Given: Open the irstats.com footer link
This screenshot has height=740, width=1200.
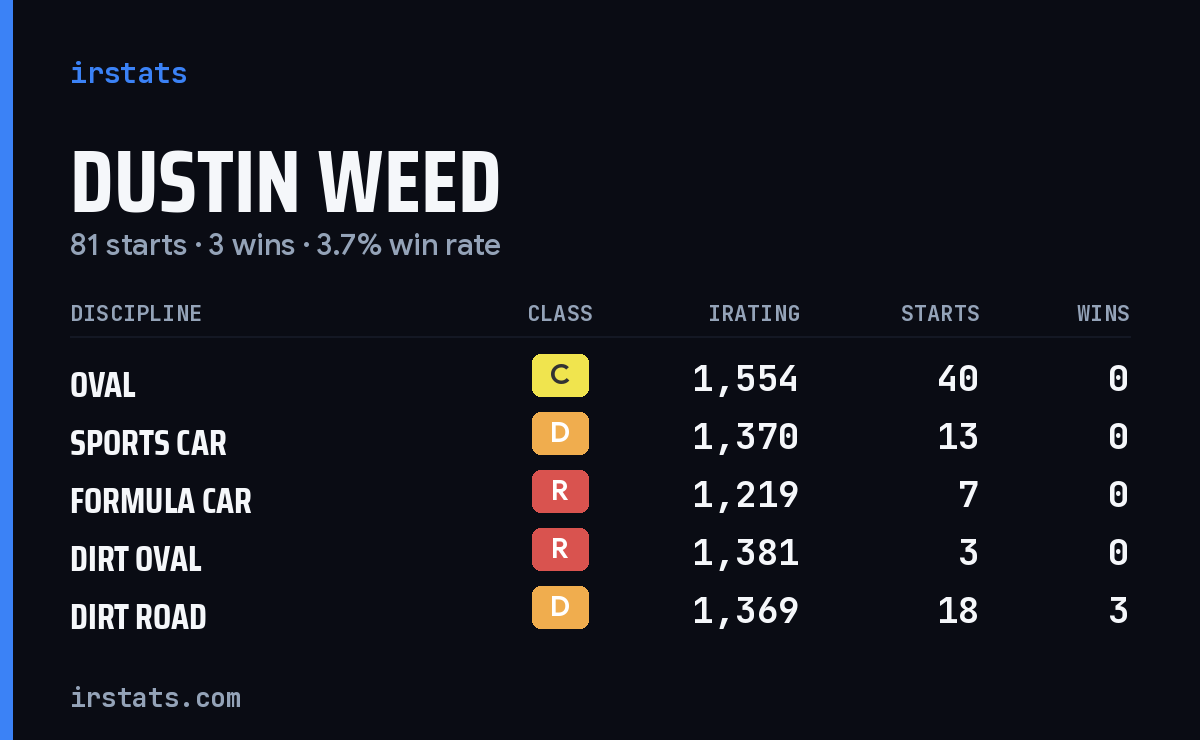Looking at the screenshot, I should 155,697.
